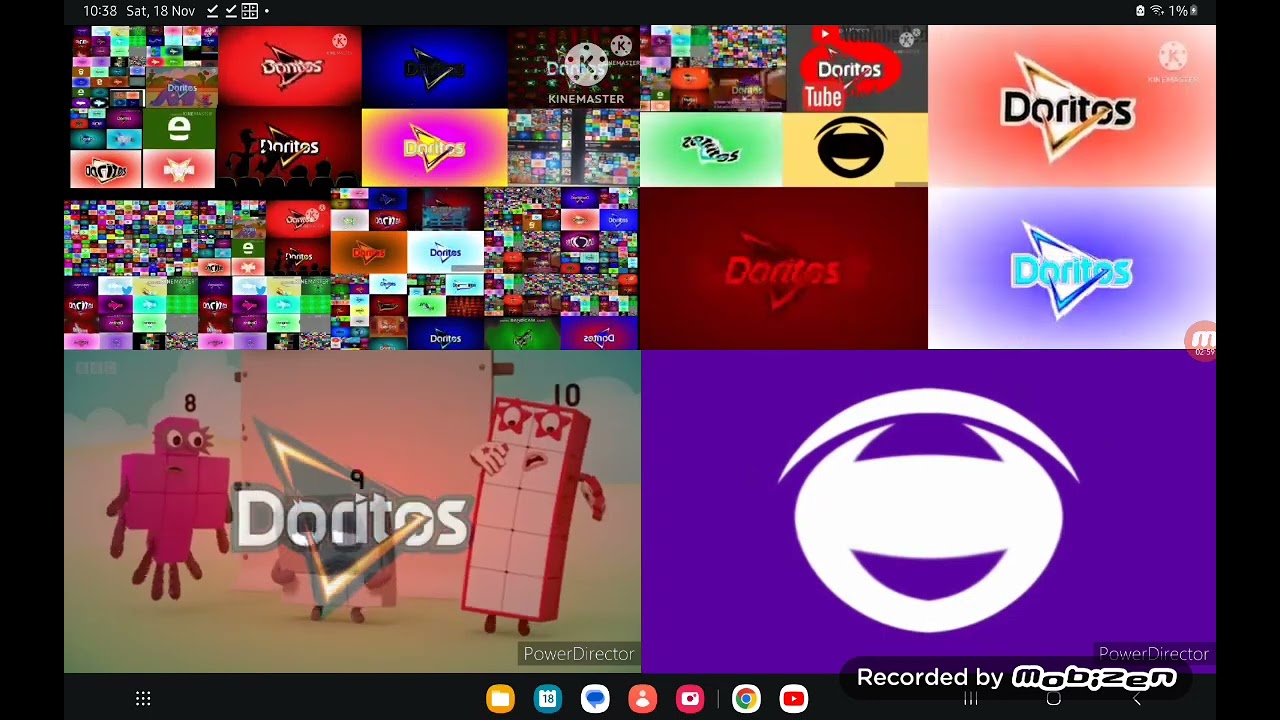Tap the Doritos tile with audience silhouettes
Image resolution: width=1280 pixels, height=720 pixels.
coord(289,148)
